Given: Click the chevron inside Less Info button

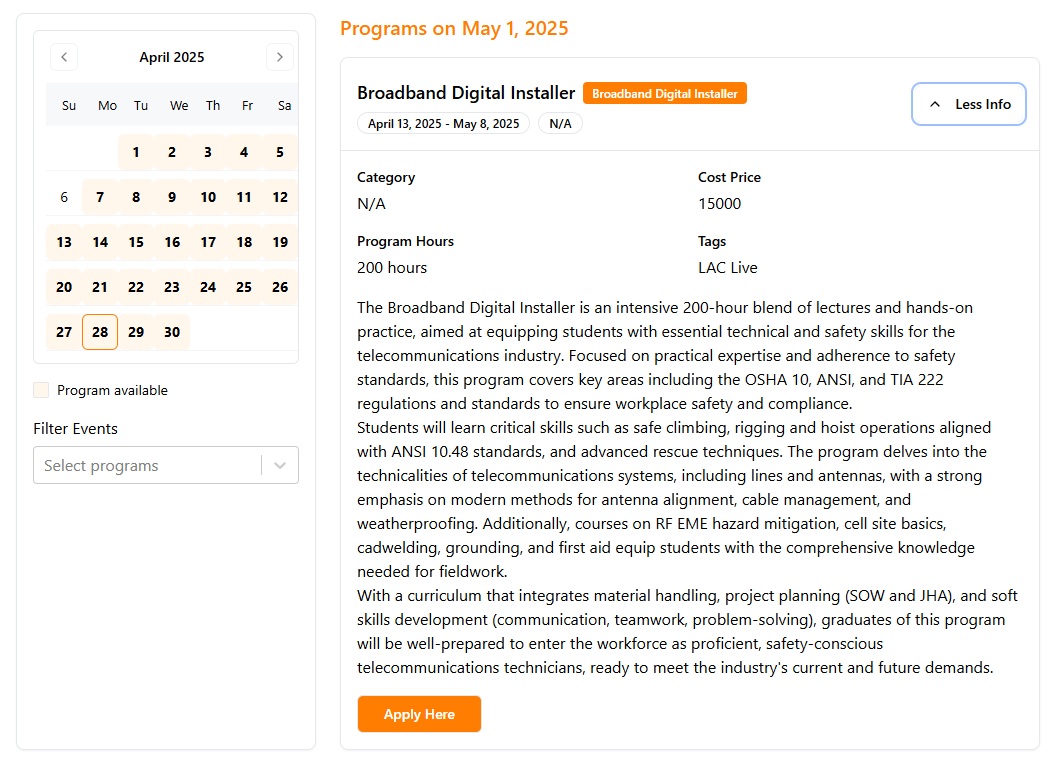Looking at the screenshot, I should pos(936,103).
